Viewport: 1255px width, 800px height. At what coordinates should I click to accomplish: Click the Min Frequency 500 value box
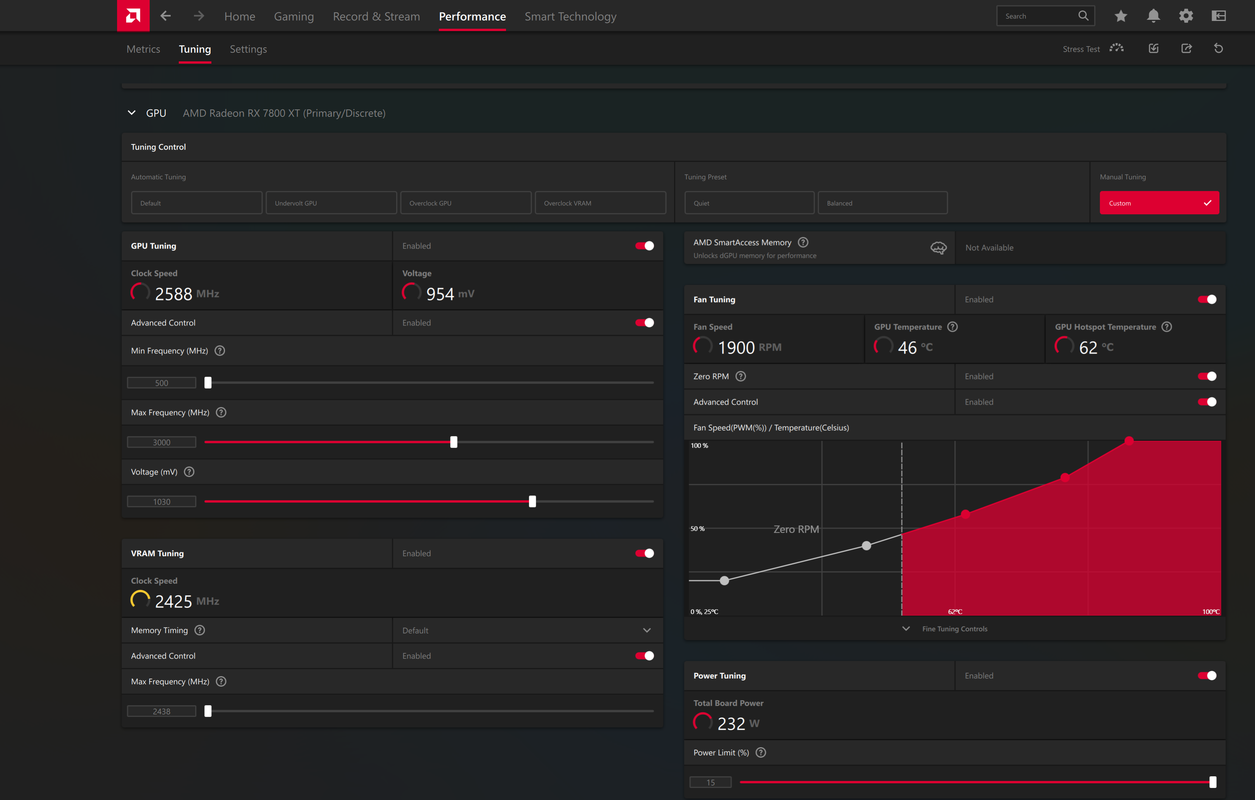point(161,383)
